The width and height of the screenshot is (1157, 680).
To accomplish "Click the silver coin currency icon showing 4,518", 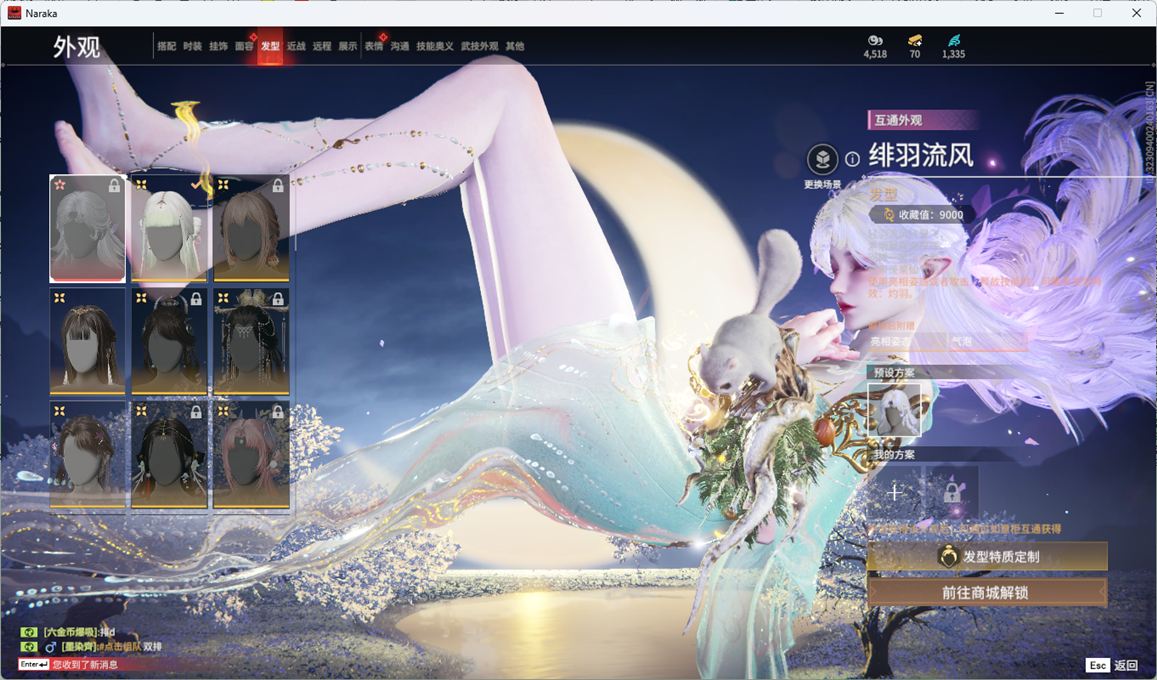I will 875,40.
